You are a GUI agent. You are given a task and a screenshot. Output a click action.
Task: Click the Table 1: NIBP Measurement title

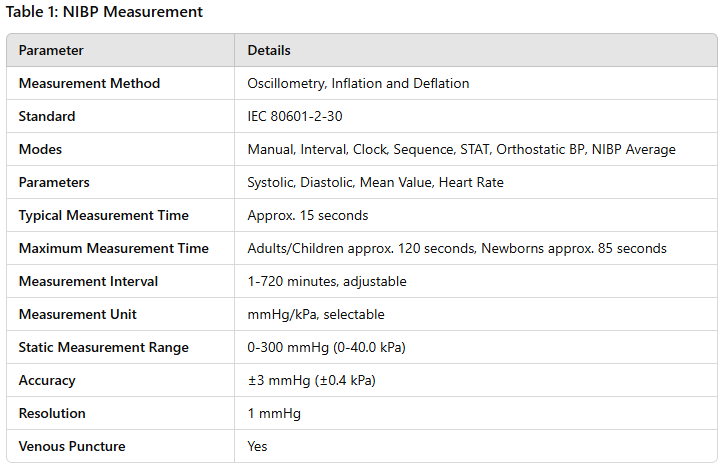[x=104, y=11]
